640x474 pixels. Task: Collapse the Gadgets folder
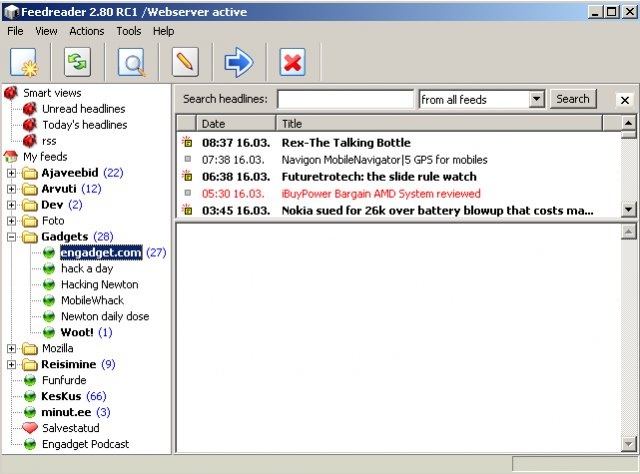click(12, 237)
